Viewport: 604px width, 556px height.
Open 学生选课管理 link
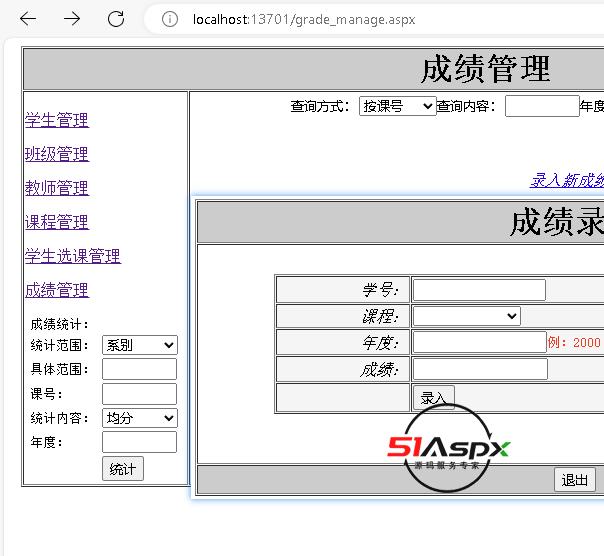coord(73,256)
